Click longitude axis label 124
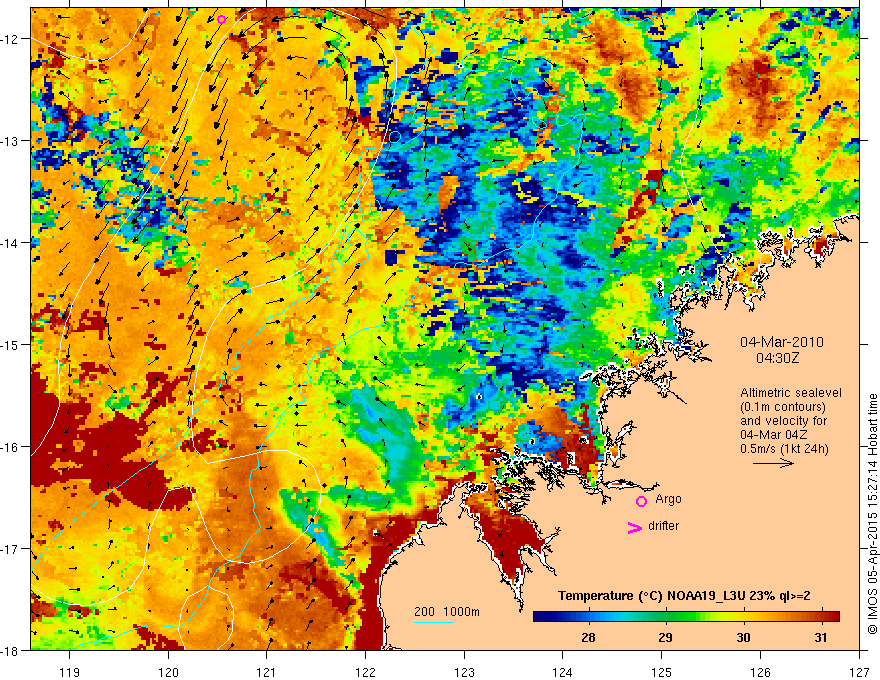This screenshot has width=880, height=680. pyautogui.click(x=563, y=672)
